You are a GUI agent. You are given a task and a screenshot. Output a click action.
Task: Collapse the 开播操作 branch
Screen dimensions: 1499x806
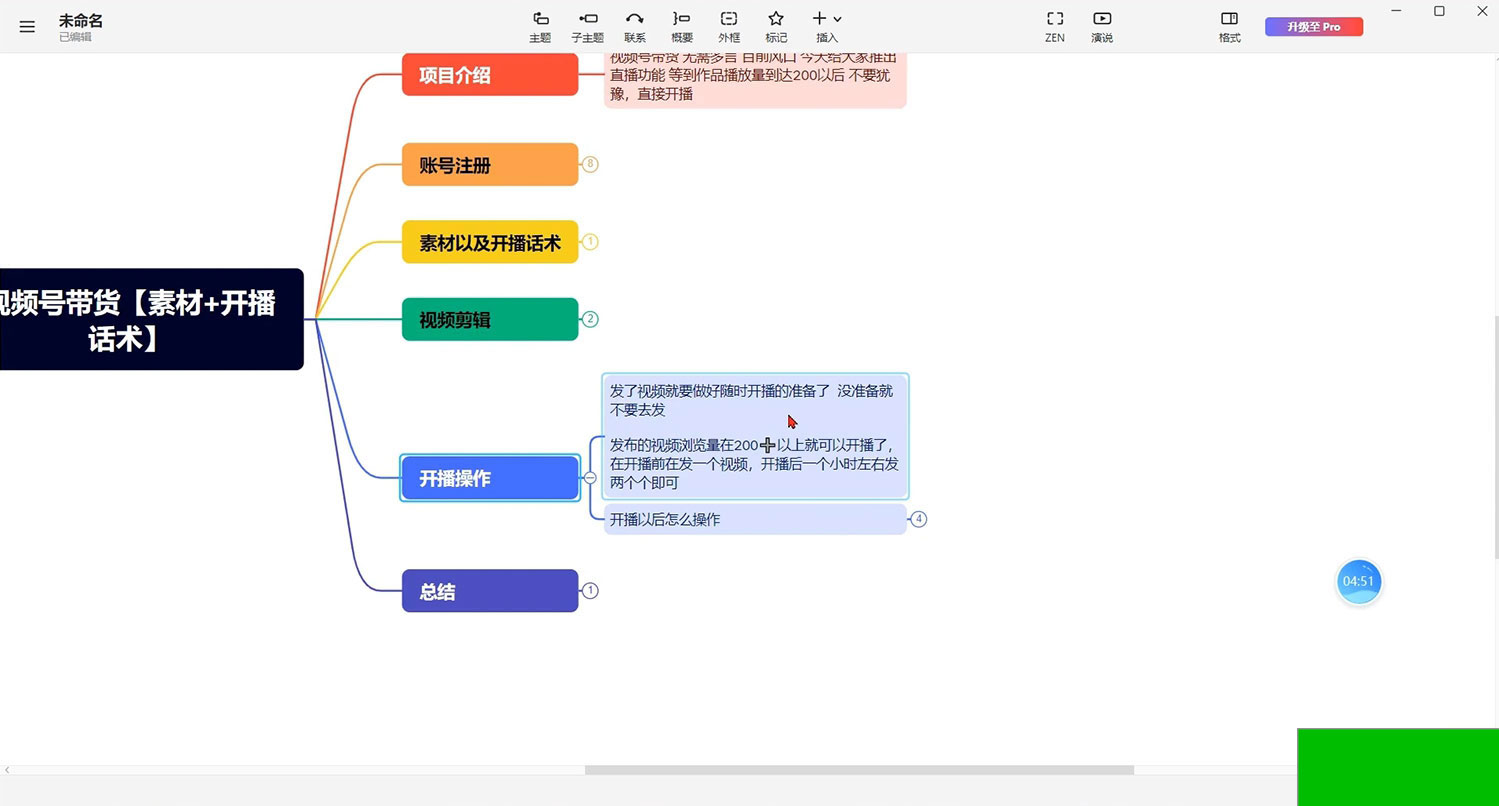pos(590,478)
